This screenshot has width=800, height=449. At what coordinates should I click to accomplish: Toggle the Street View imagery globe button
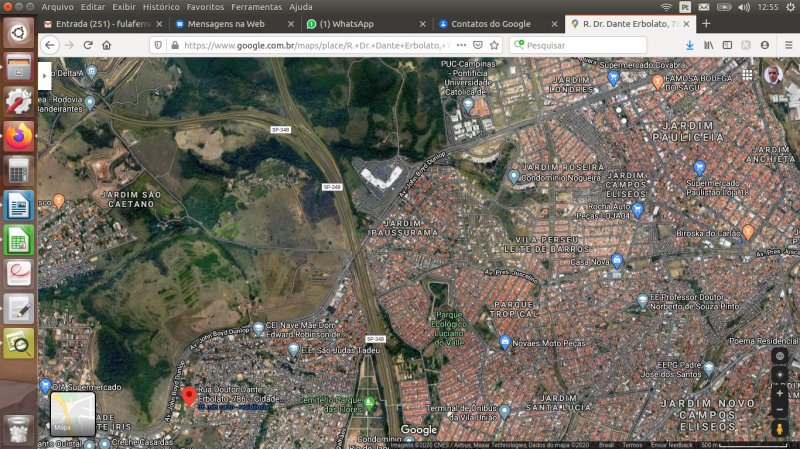(779, 355)
